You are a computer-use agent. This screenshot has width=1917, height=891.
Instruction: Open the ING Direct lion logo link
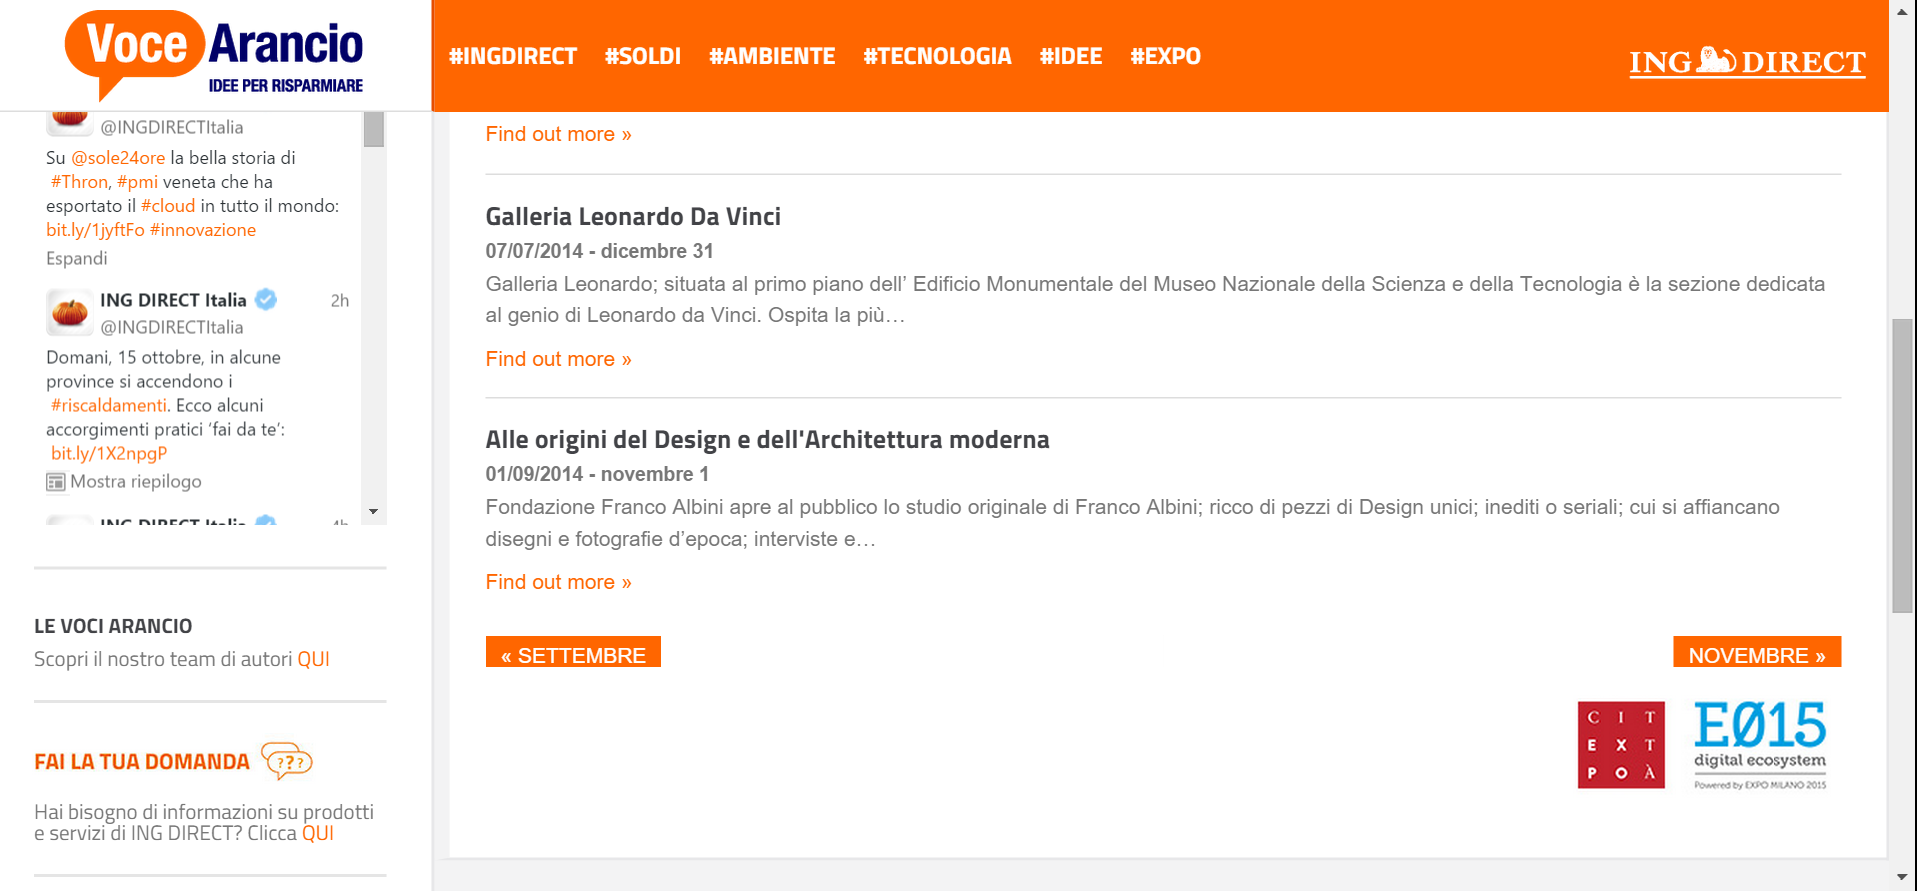1746,62
